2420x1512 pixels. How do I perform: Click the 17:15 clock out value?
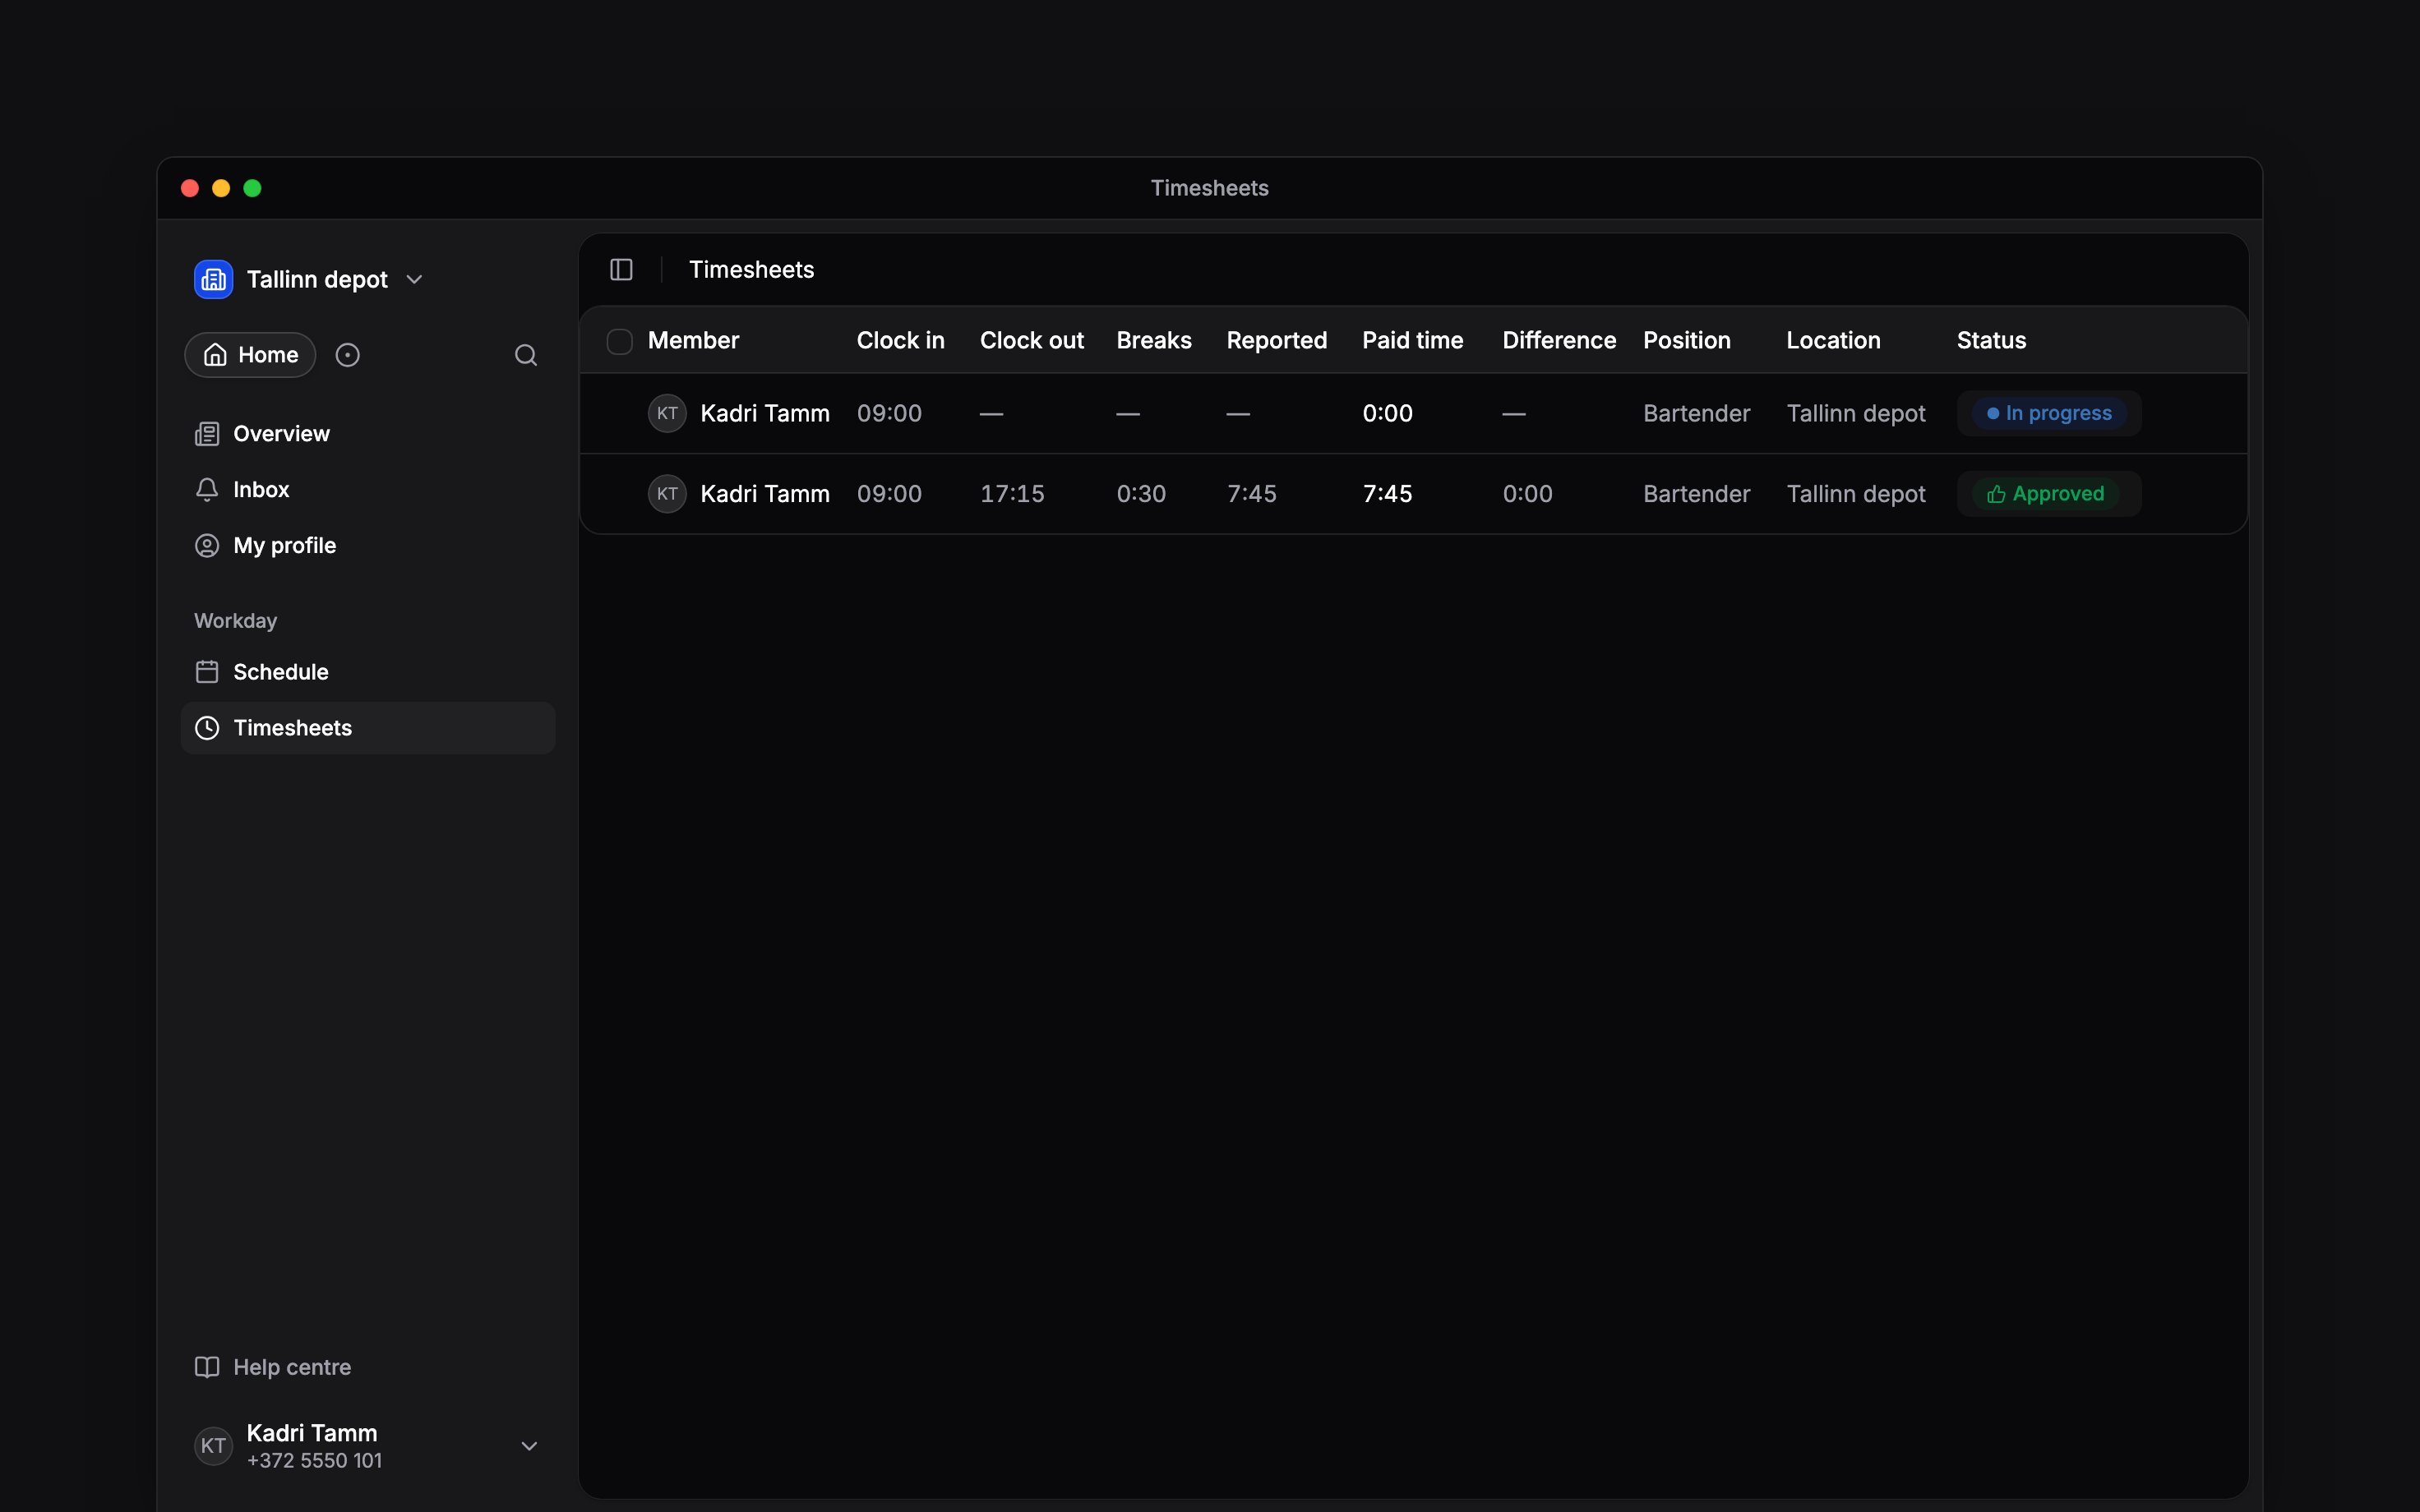(x=1012, y=494)
